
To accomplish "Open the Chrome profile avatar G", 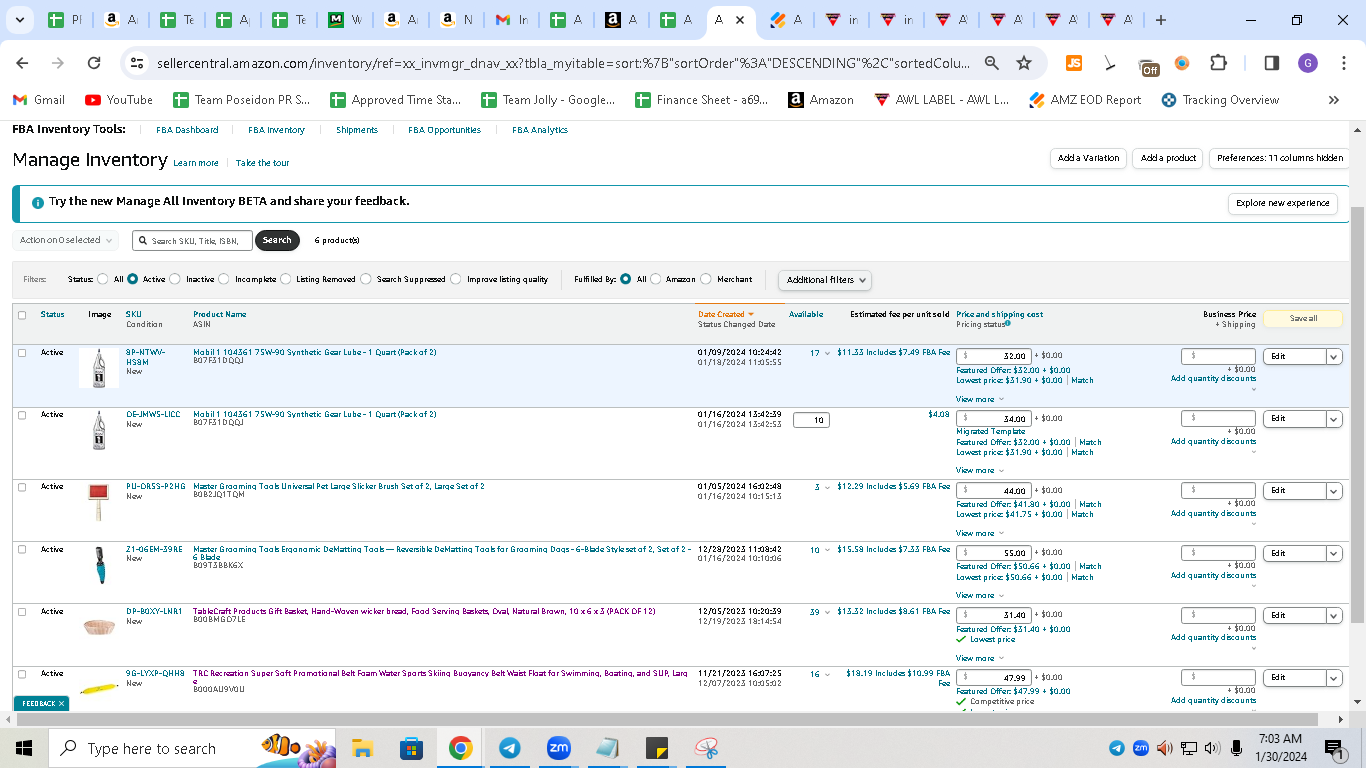I will coord(1308,63).
